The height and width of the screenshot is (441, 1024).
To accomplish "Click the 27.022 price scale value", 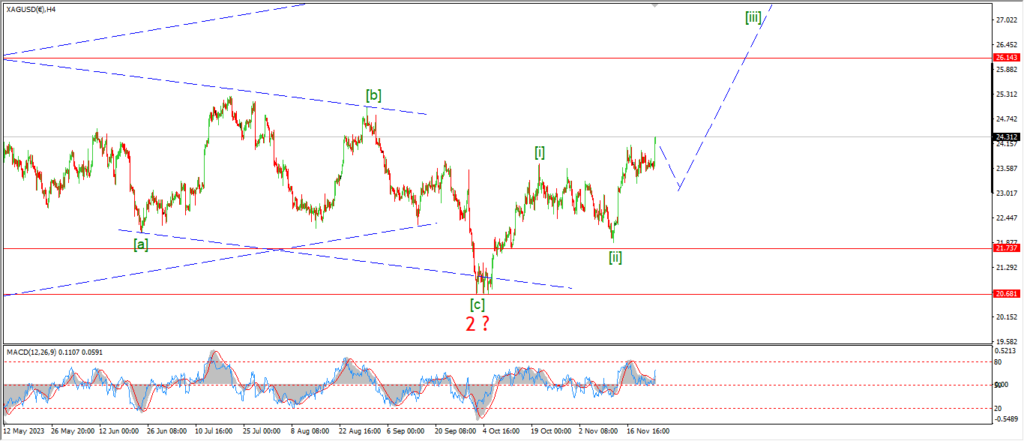I will coord(1006,20).
